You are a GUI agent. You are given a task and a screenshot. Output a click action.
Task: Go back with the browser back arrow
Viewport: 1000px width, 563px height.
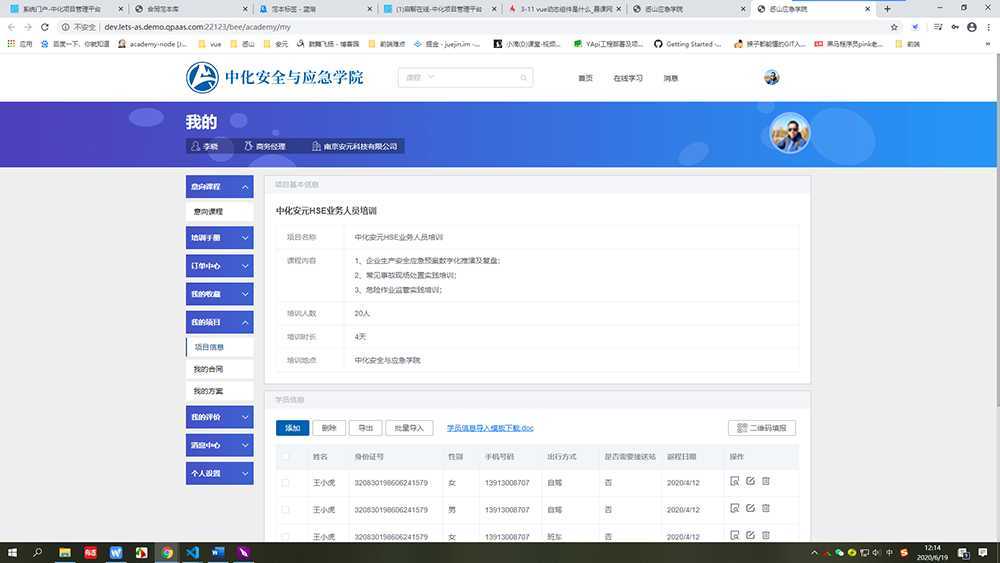(11, 27)
